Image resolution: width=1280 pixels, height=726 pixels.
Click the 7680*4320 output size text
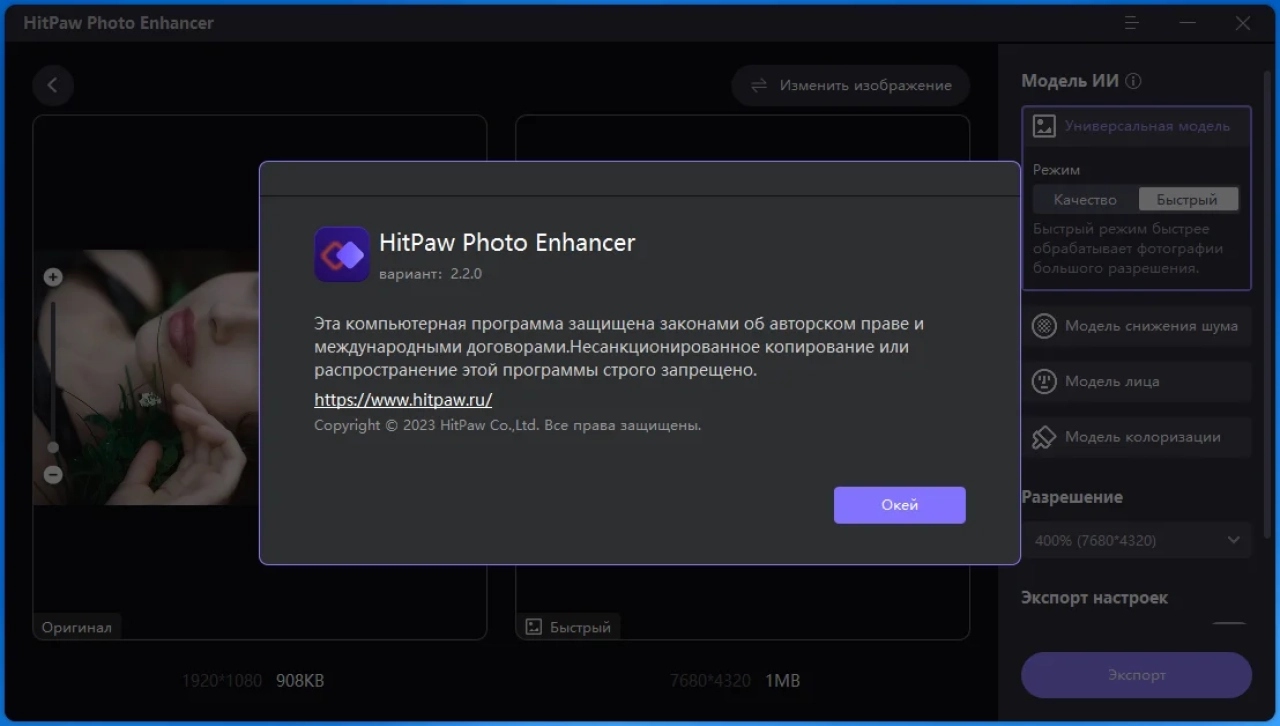tap(710, 681)
